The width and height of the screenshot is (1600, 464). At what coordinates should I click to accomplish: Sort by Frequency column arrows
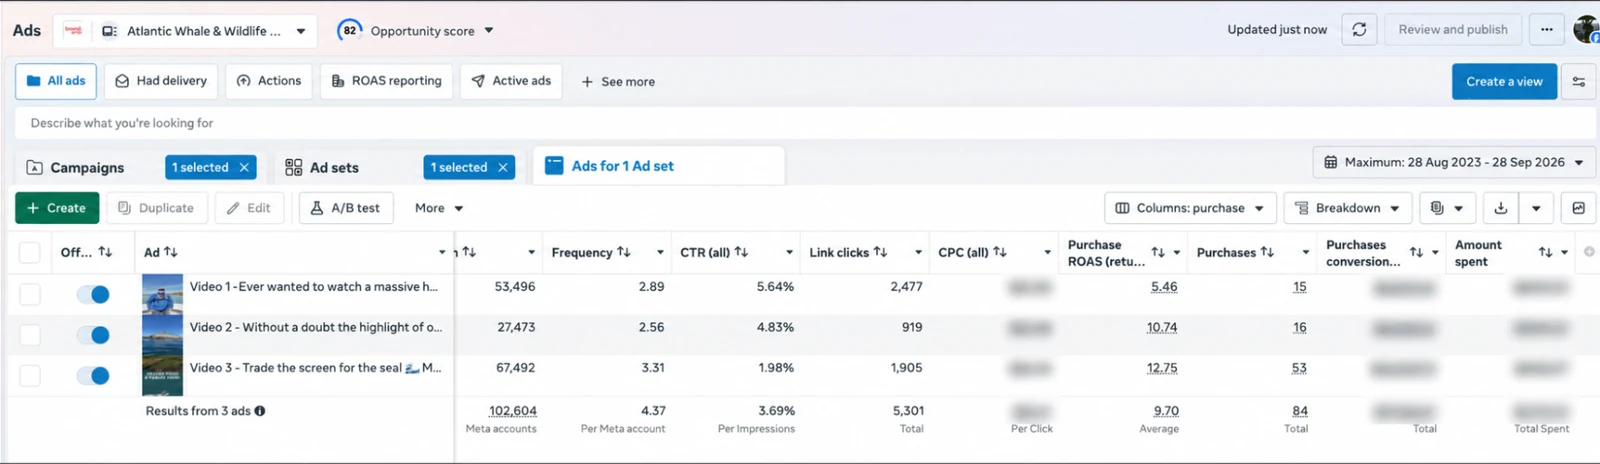point(624,252)
